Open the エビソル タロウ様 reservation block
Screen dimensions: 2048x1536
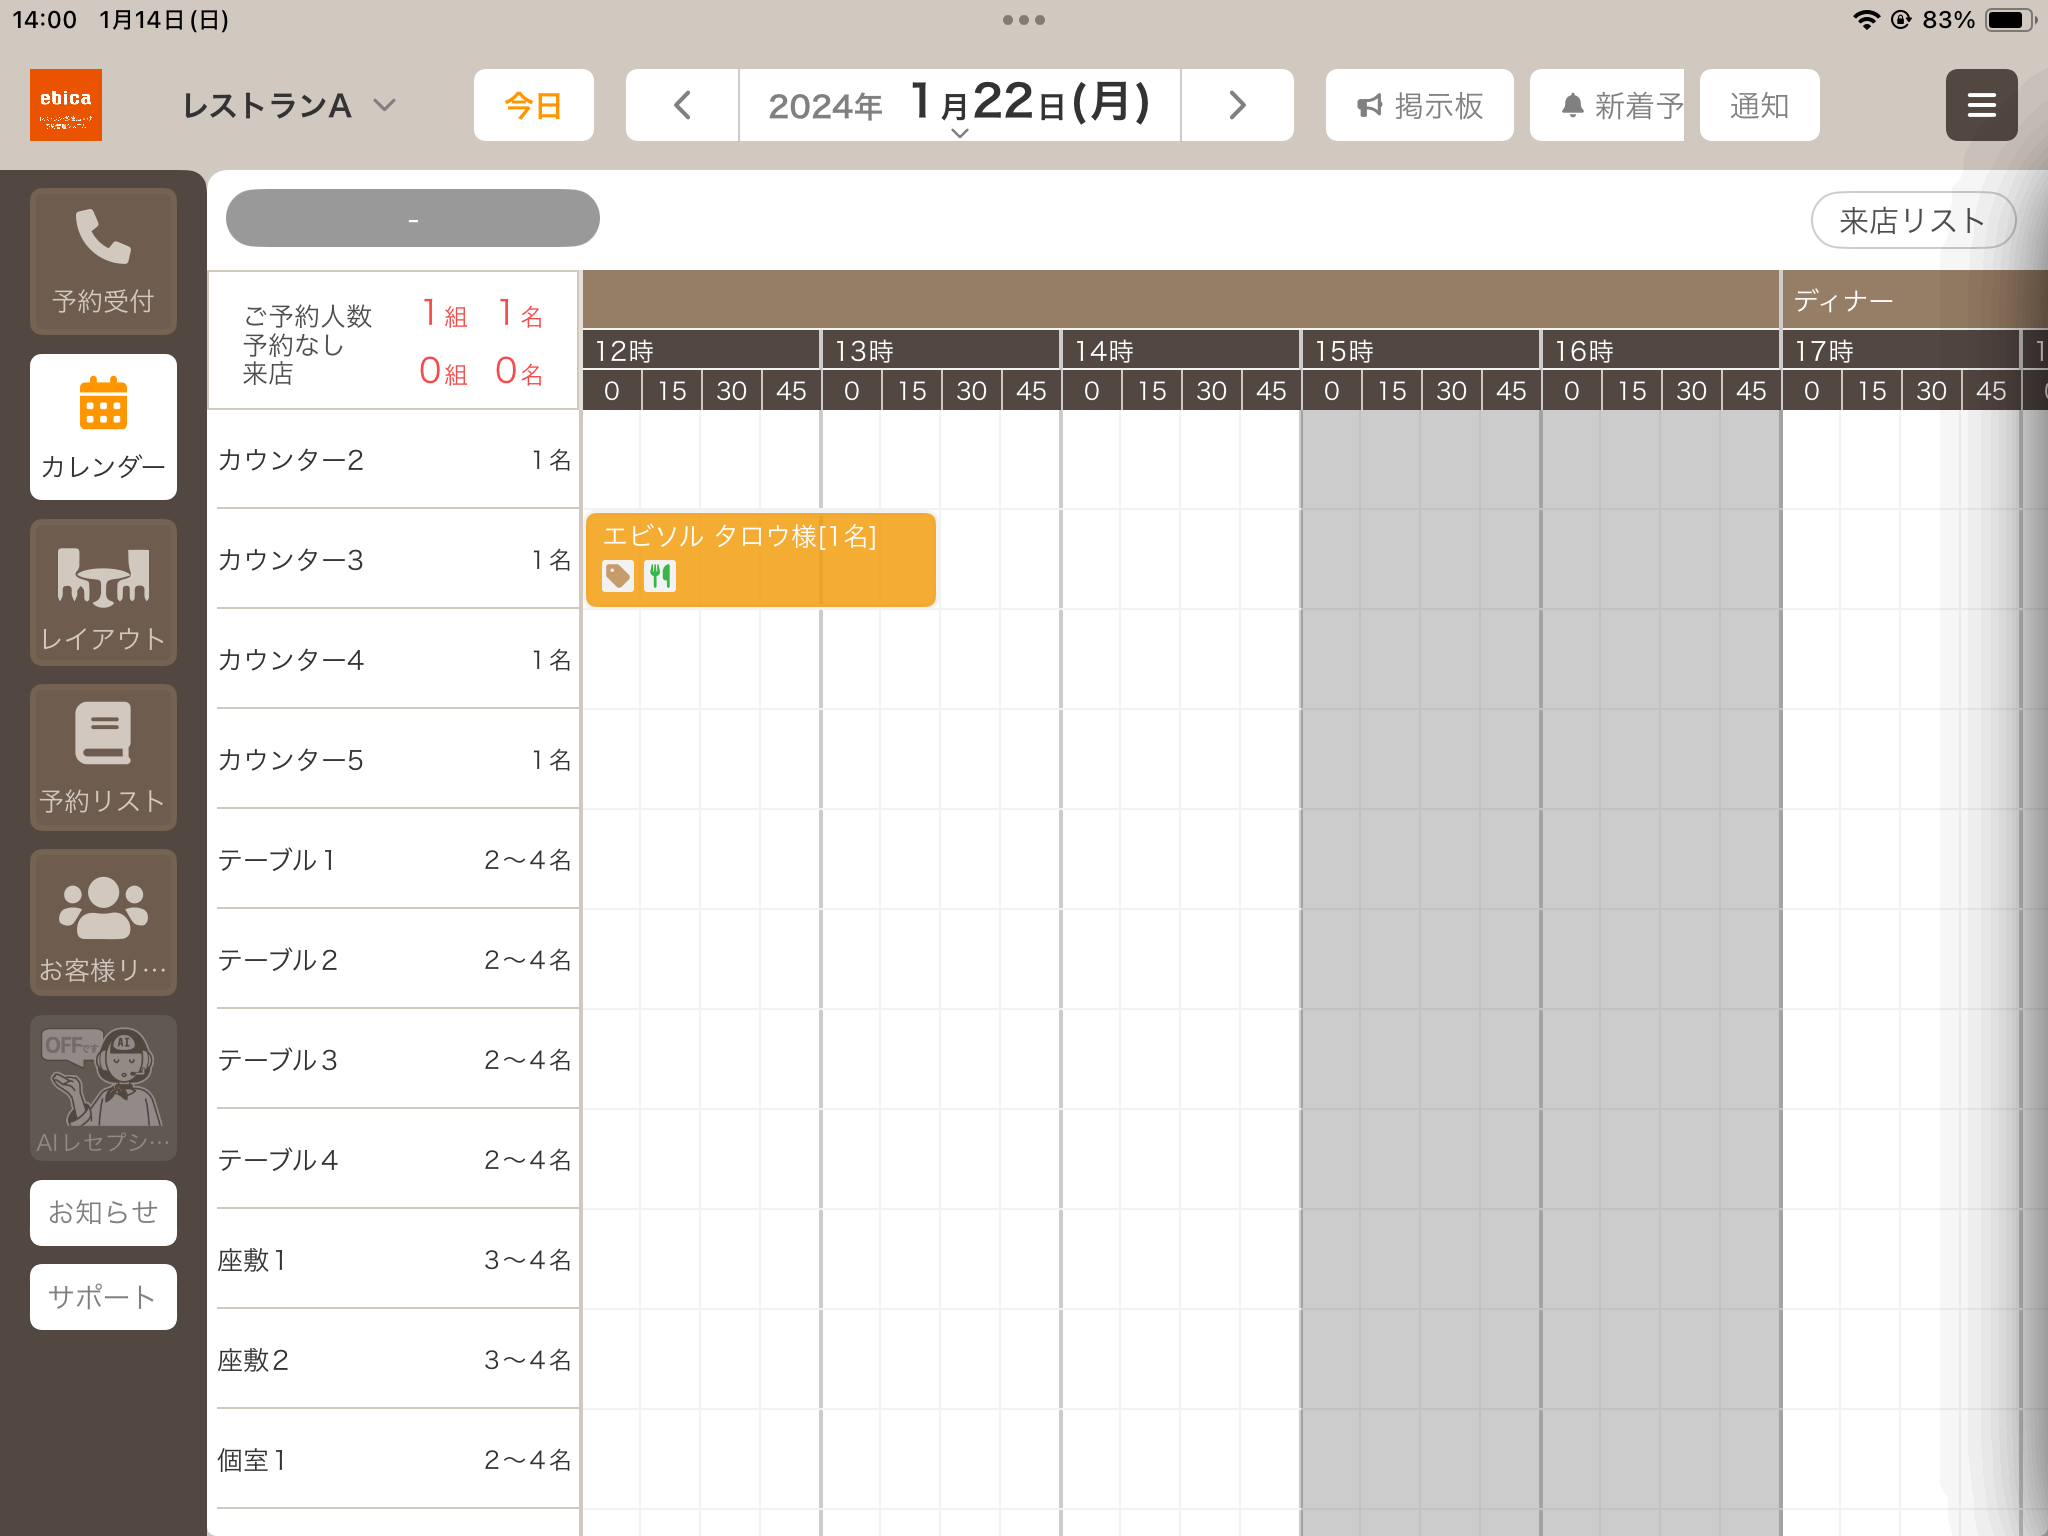761,559
